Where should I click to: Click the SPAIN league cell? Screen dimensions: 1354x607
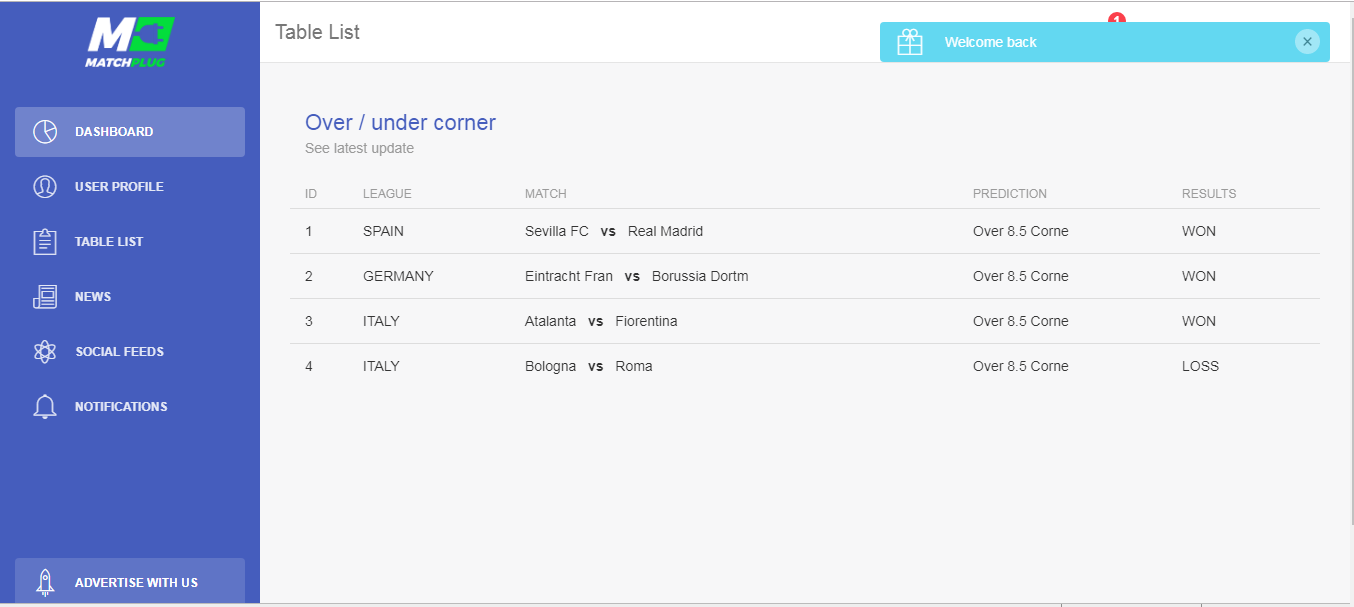[x=383, y=231]
